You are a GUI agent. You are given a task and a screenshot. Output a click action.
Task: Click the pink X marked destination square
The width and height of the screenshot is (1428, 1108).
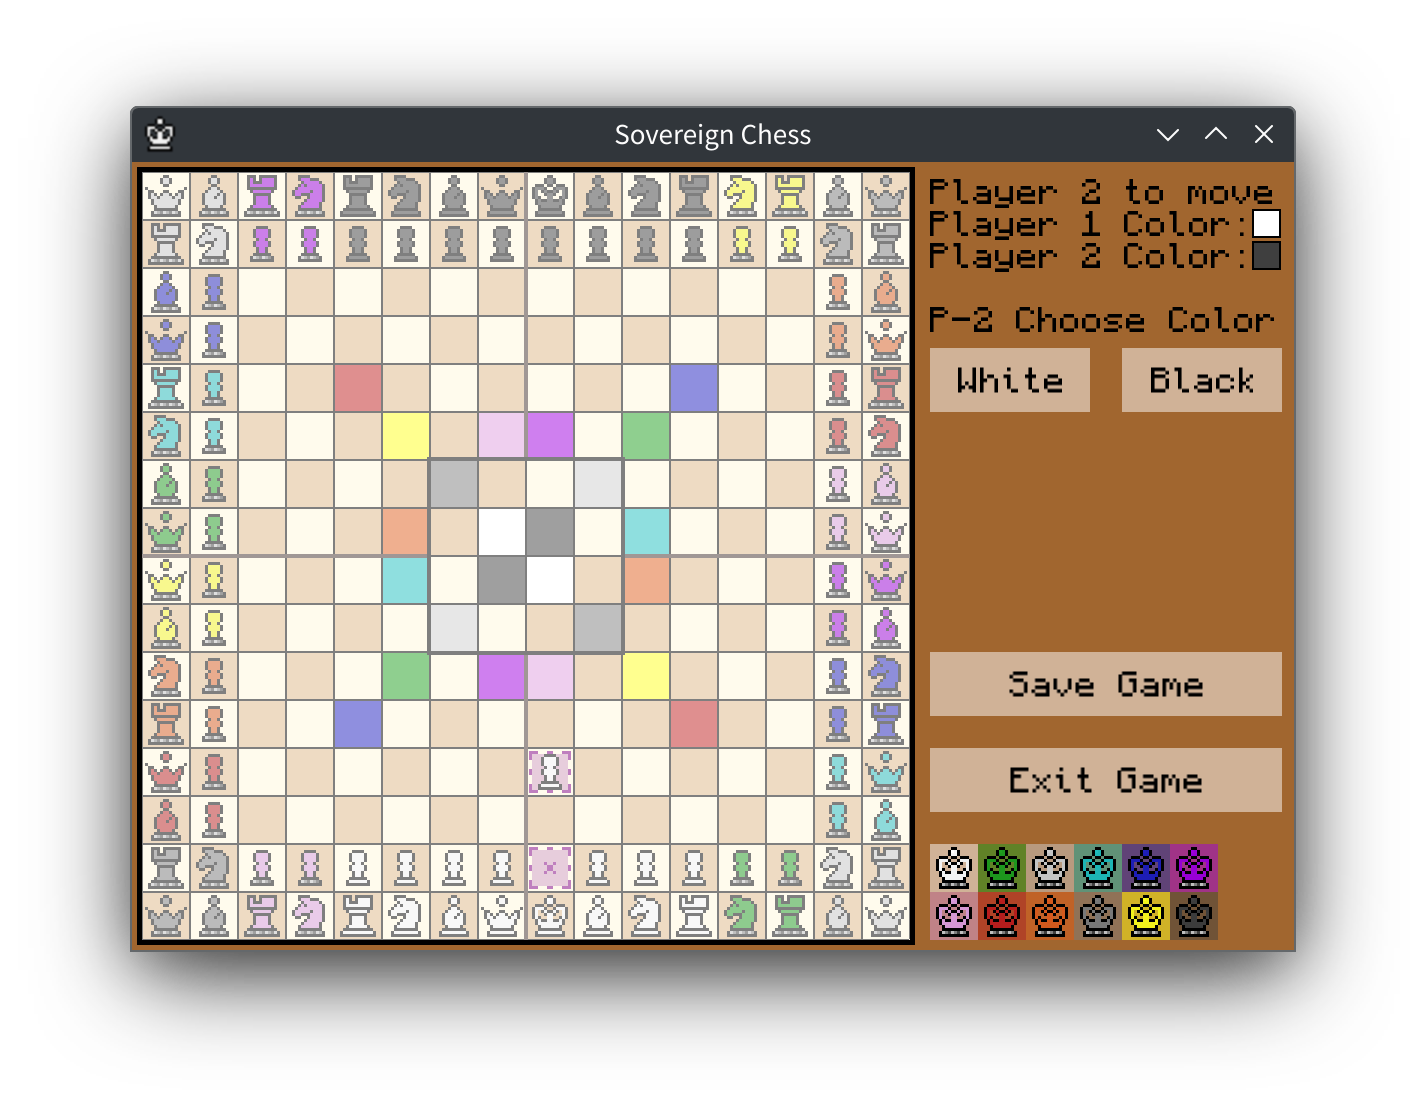point(549,866)
